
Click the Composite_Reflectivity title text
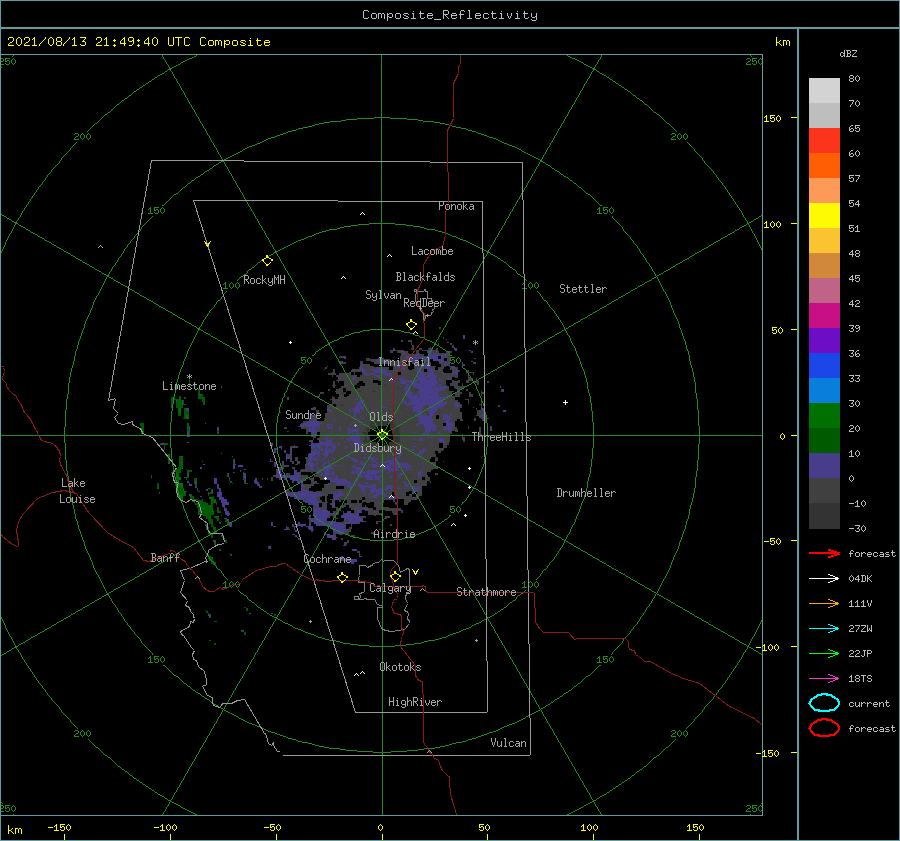tap(450, 15)
